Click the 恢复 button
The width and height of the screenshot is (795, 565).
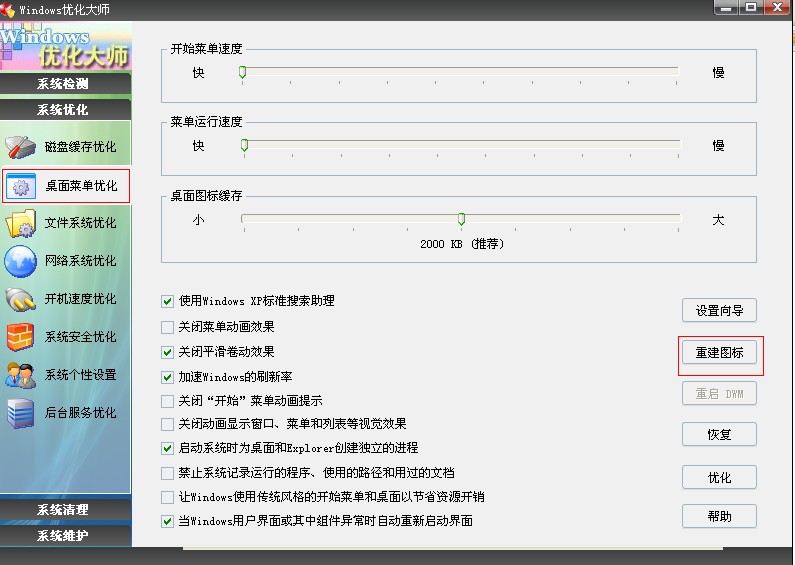pyautogui.click(x=719, y=435)
